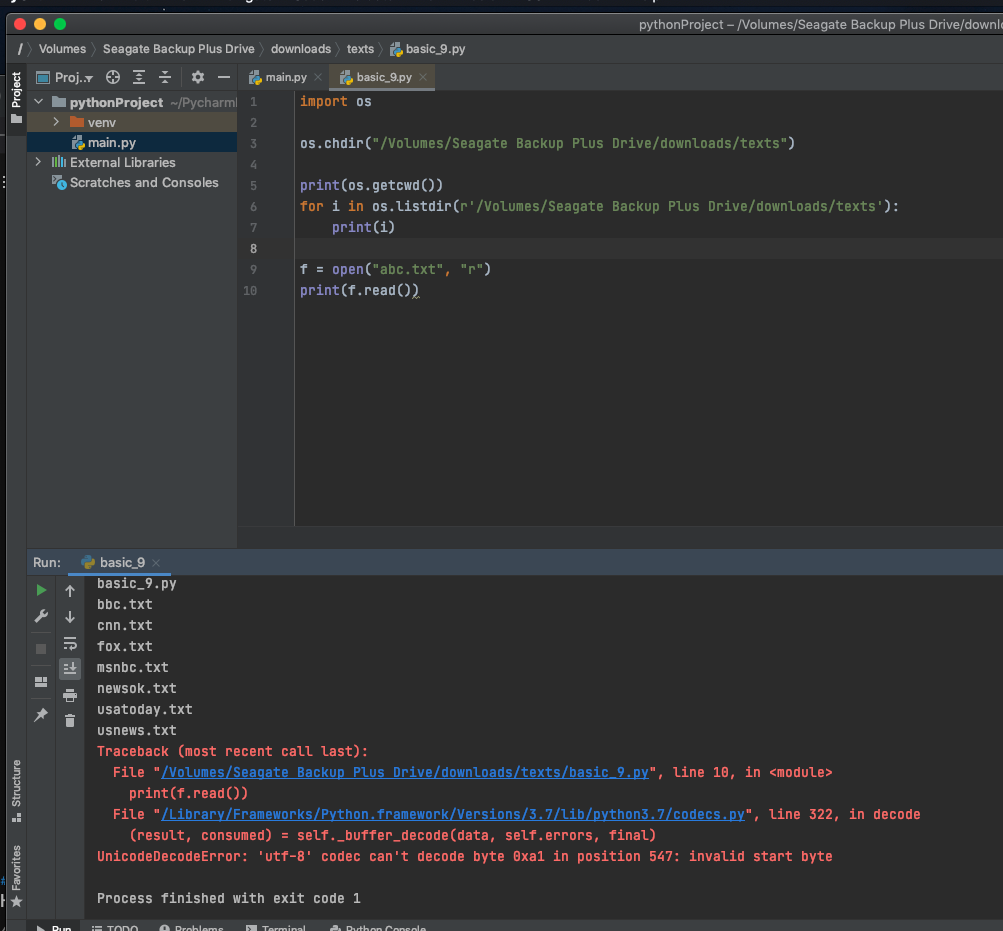Viewport: 1003px width, 931px height.
Task: Click the root slash breadcrumb
Action: click(20, 49)
